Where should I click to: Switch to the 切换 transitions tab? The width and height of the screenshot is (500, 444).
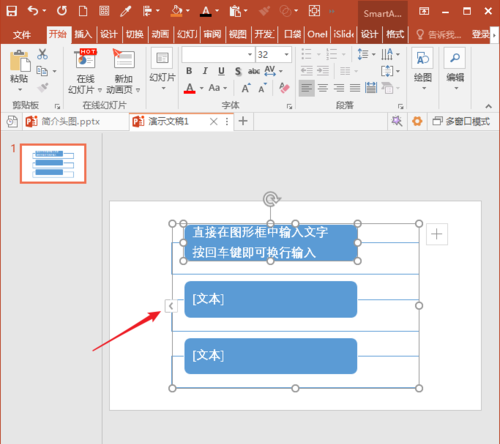click(135, 34)
